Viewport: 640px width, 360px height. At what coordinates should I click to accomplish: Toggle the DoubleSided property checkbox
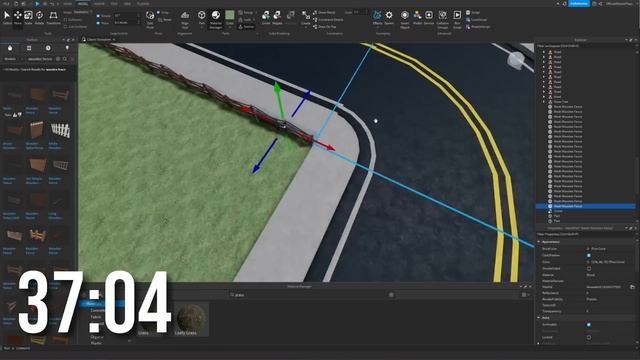pos(589,268)
